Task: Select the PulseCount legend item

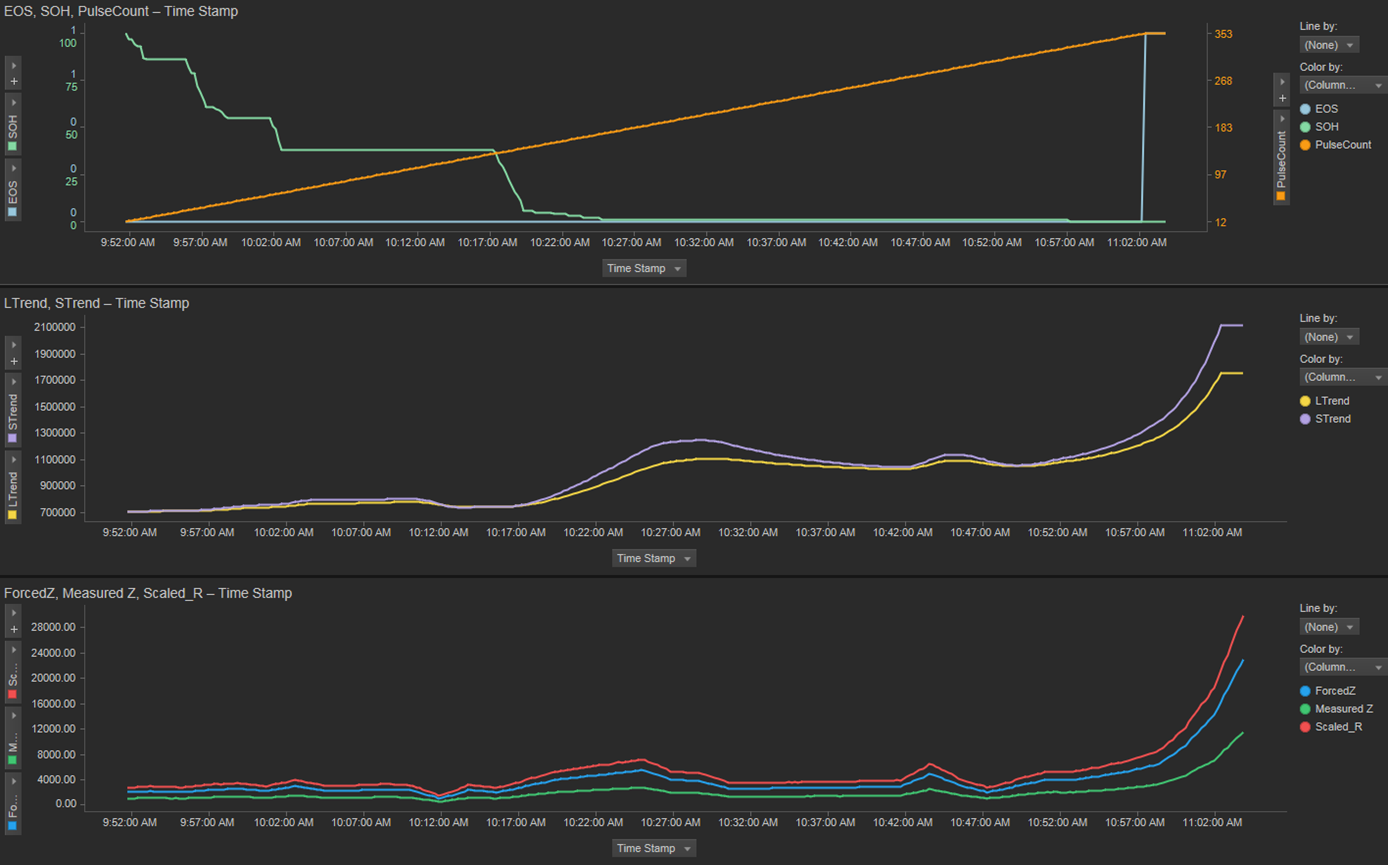Action: 1336,145
